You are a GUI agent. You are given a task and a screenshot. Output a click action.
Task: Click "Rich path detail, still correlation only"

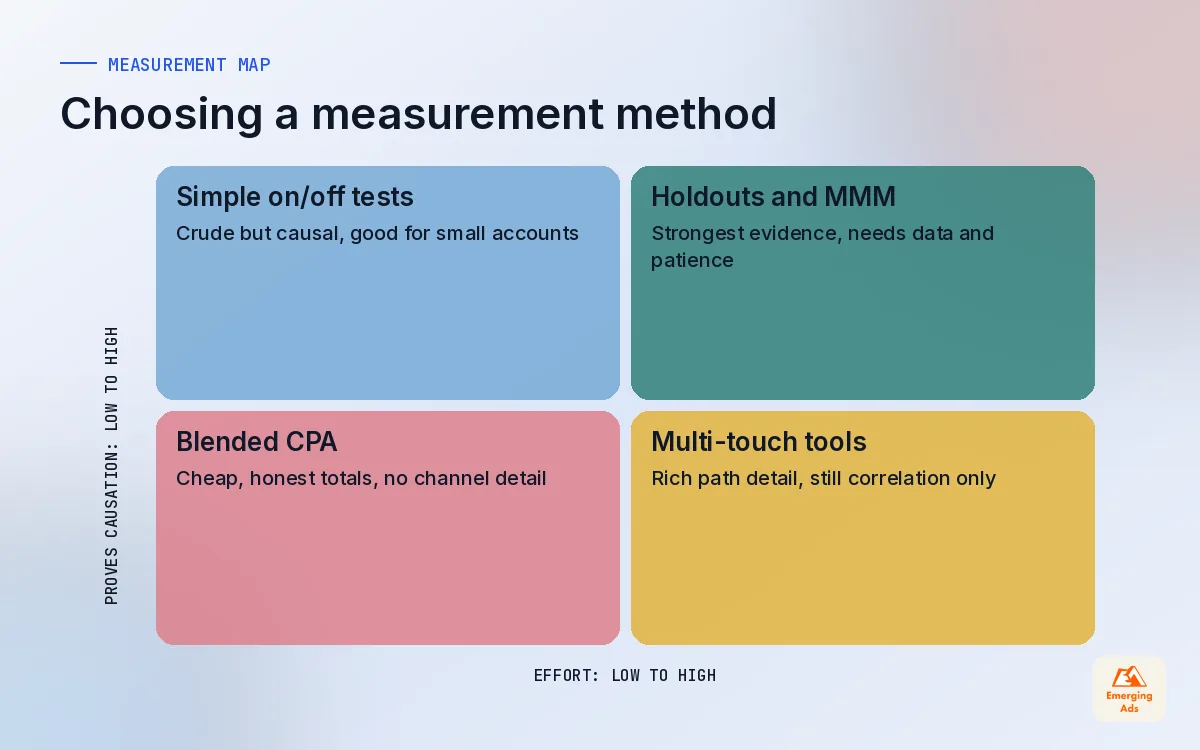[823, 478]
